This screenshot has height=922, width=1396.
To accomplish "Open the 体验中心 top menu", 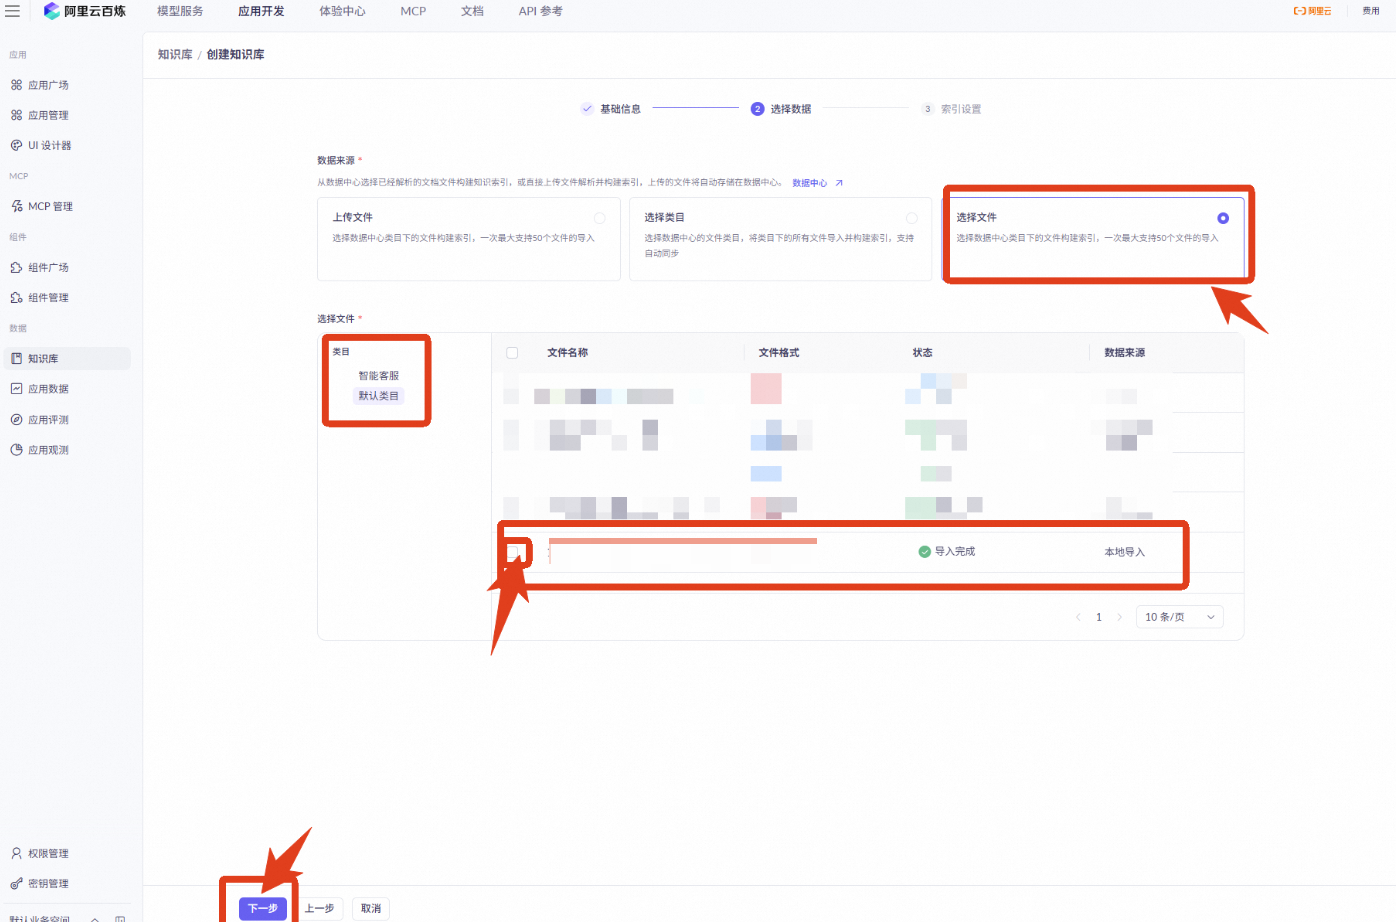I will [342, 11].
